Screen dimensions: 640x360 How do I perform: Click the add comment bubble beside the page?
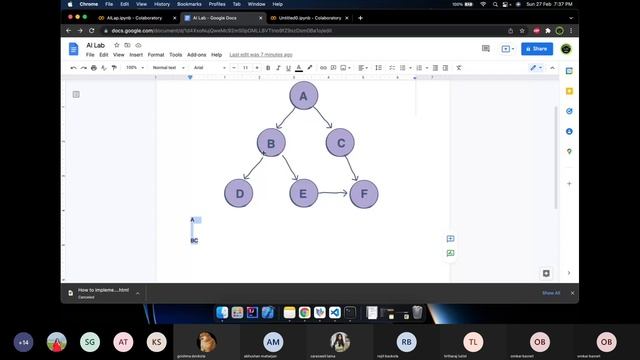pos(450,239)
